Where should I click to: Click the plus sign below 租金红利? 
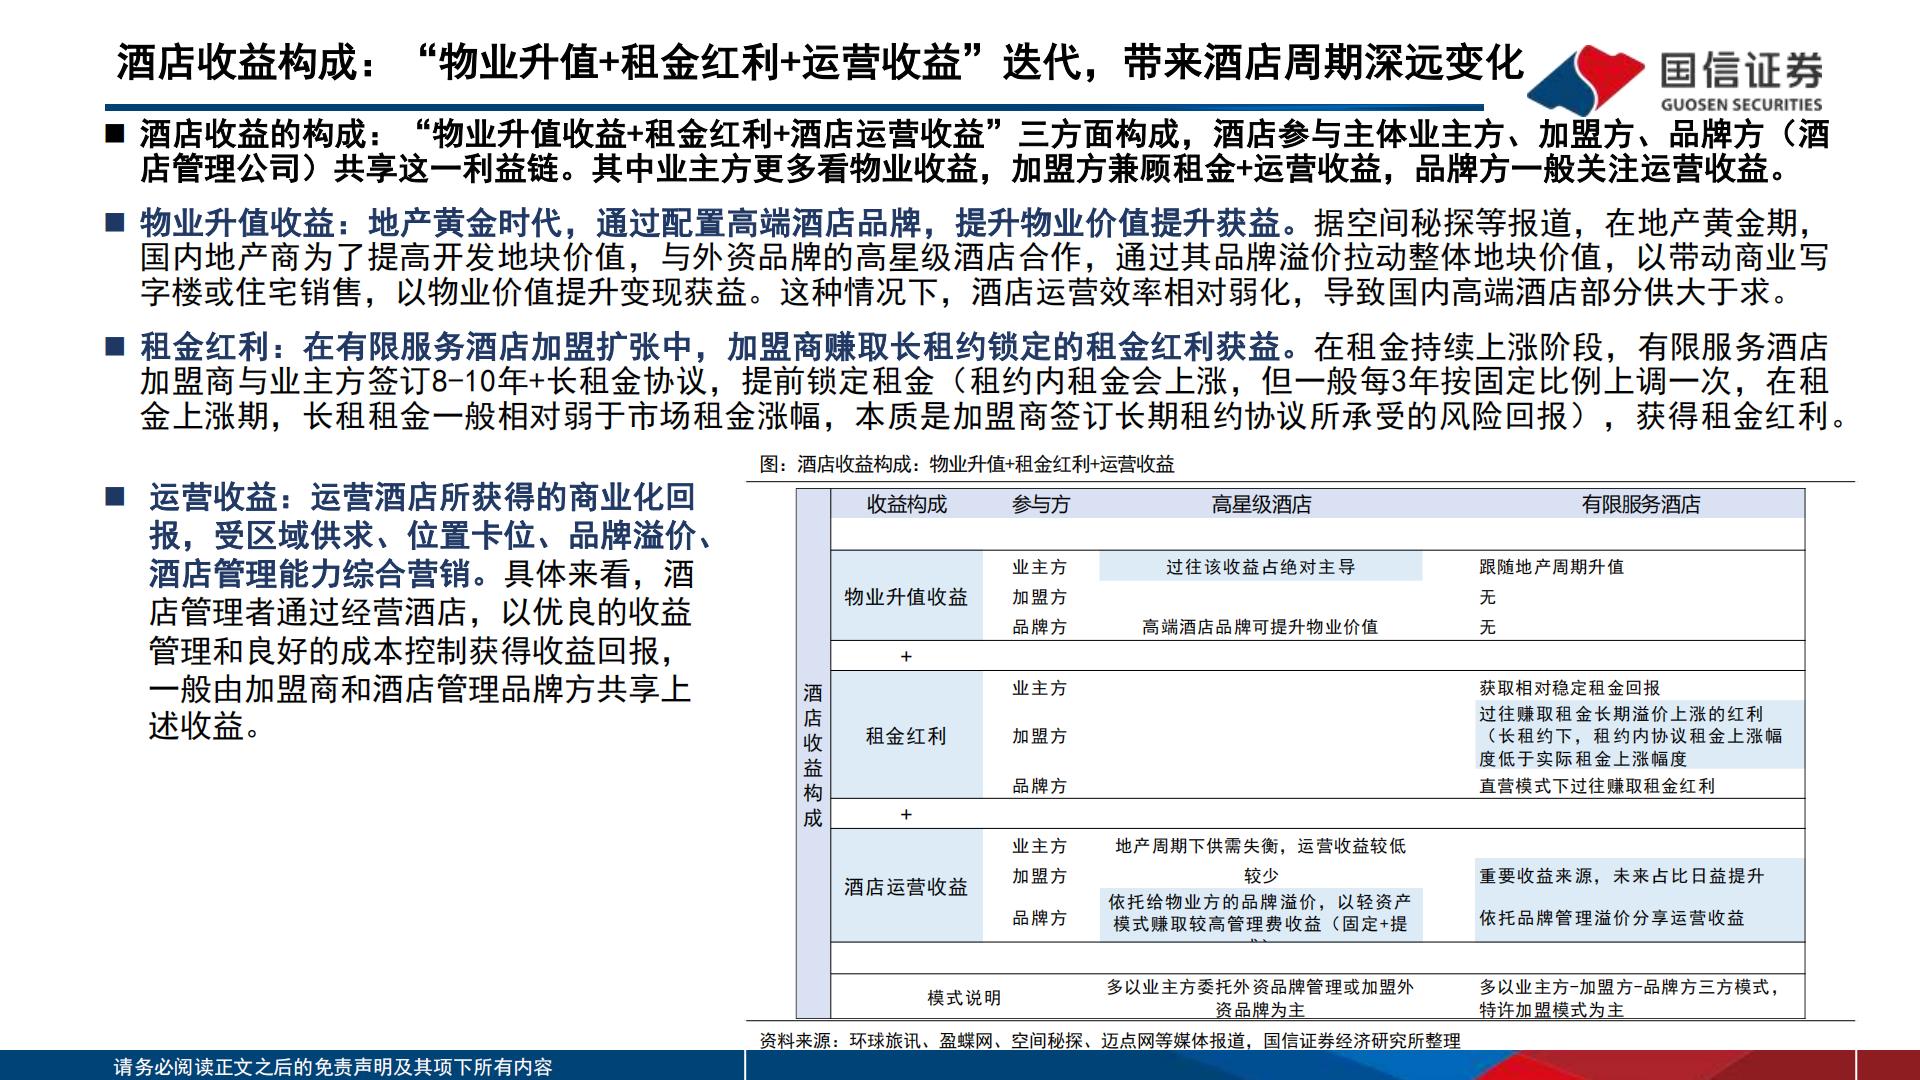906,815
